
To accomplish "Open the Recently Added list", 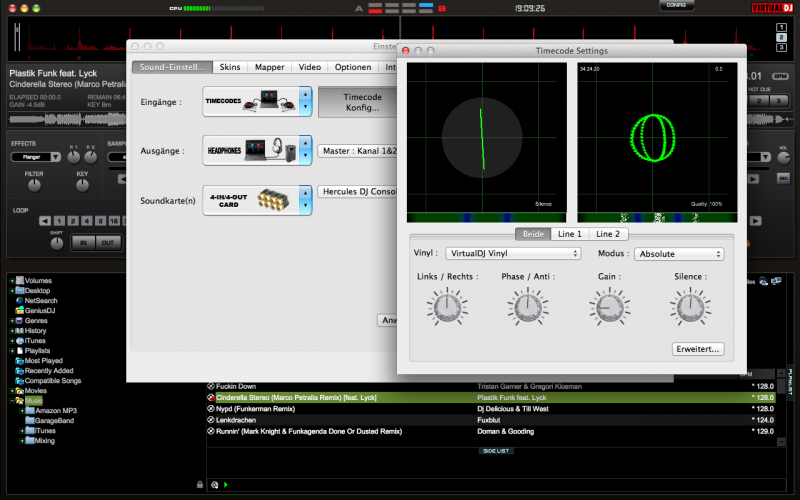I will click(x=44, y=371).
